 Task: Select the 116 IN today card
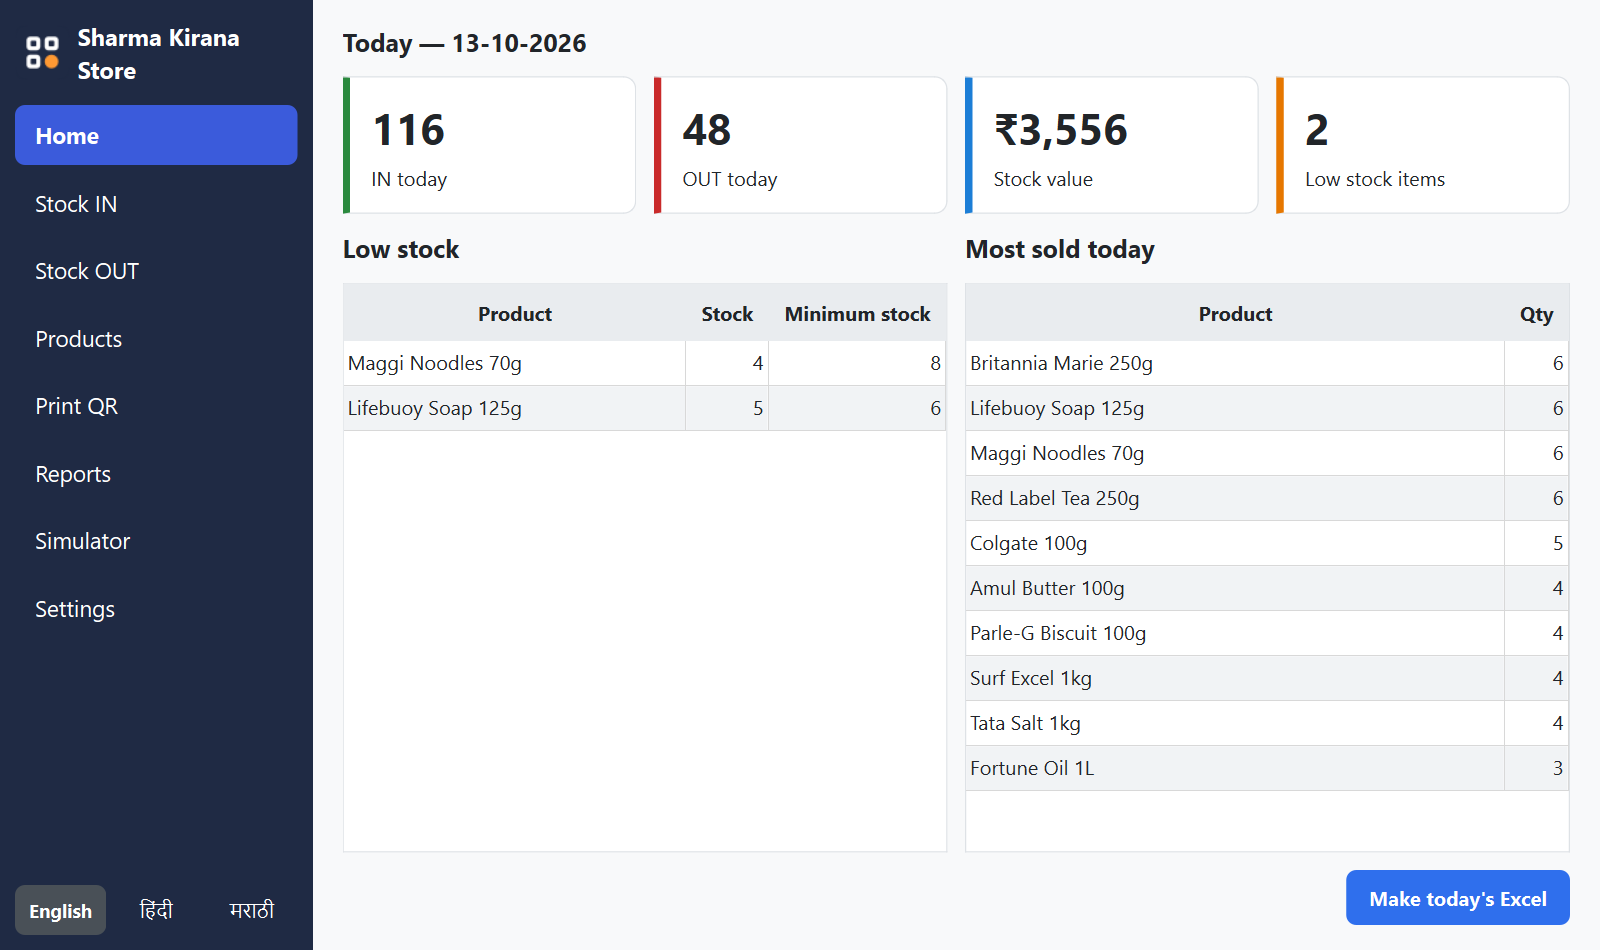(489, 145)
